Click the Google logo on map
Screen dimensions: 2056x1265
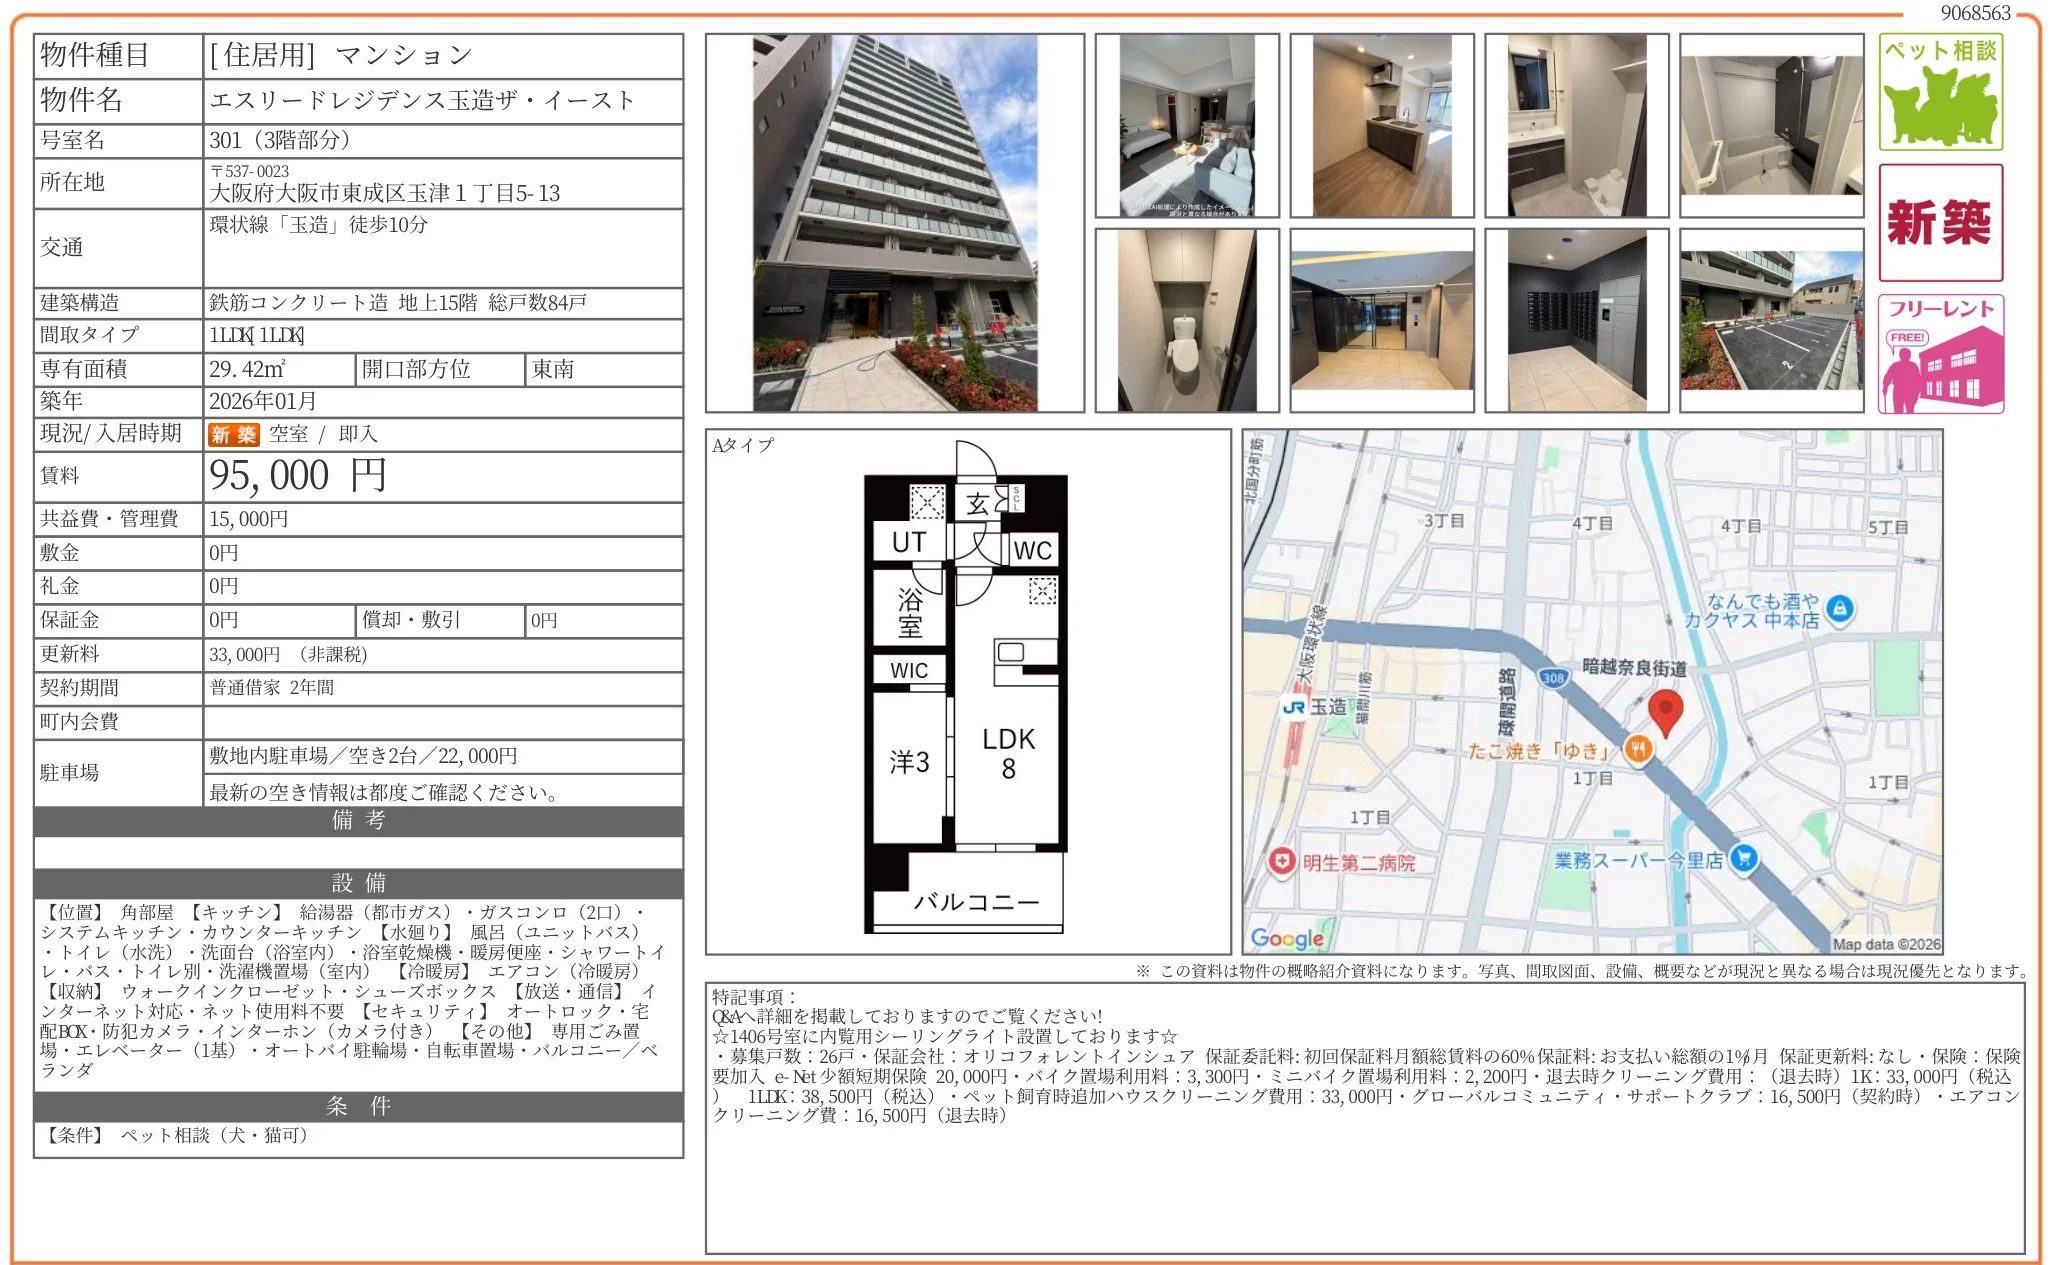coord(1287,937)
